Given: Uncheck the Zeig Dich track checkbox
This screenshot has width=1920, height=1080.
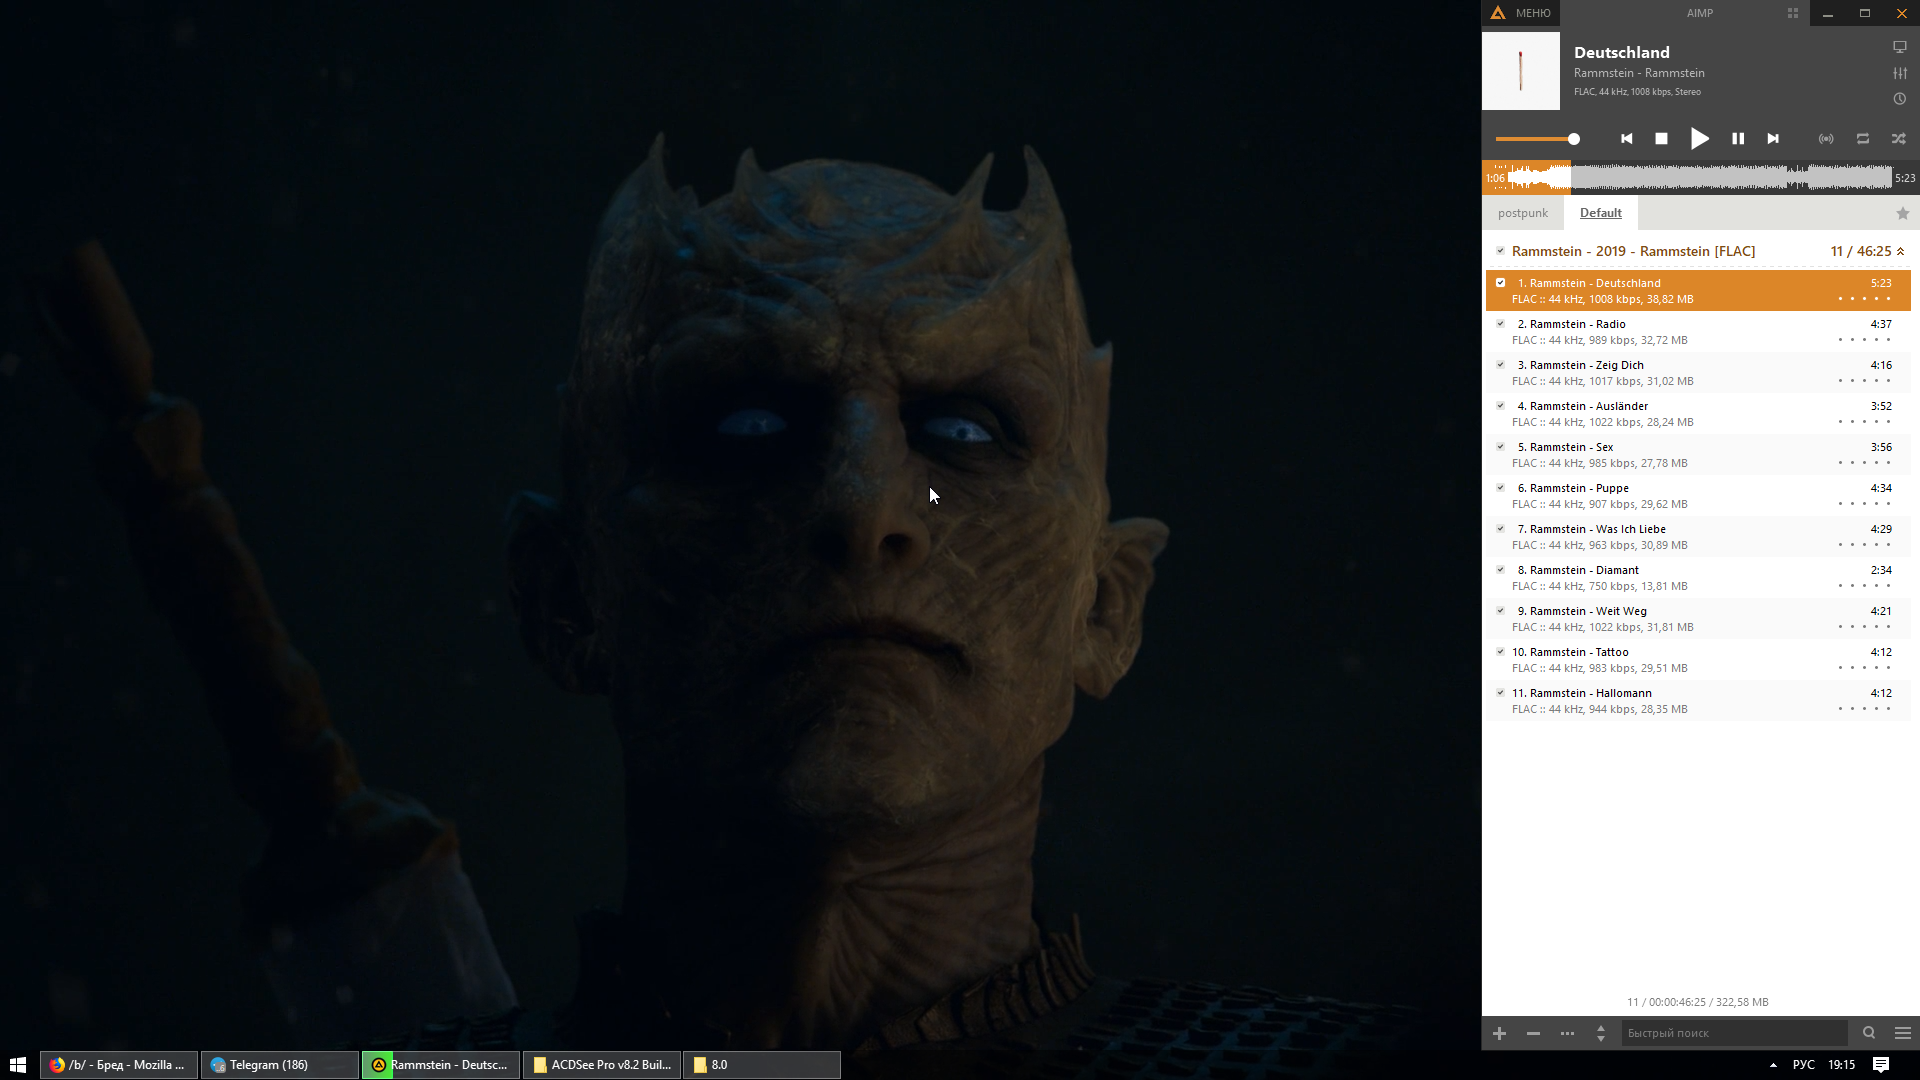Looking at the screenshot, I should [x=1500, y=365].
